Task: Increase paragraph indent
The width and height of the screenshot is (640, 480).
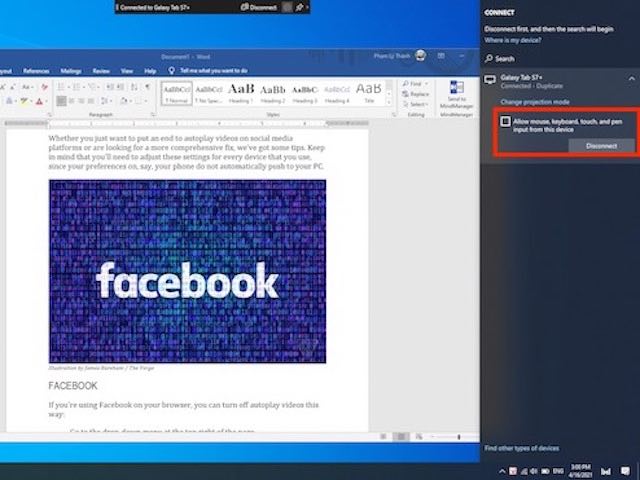Action: click(120, 87)
